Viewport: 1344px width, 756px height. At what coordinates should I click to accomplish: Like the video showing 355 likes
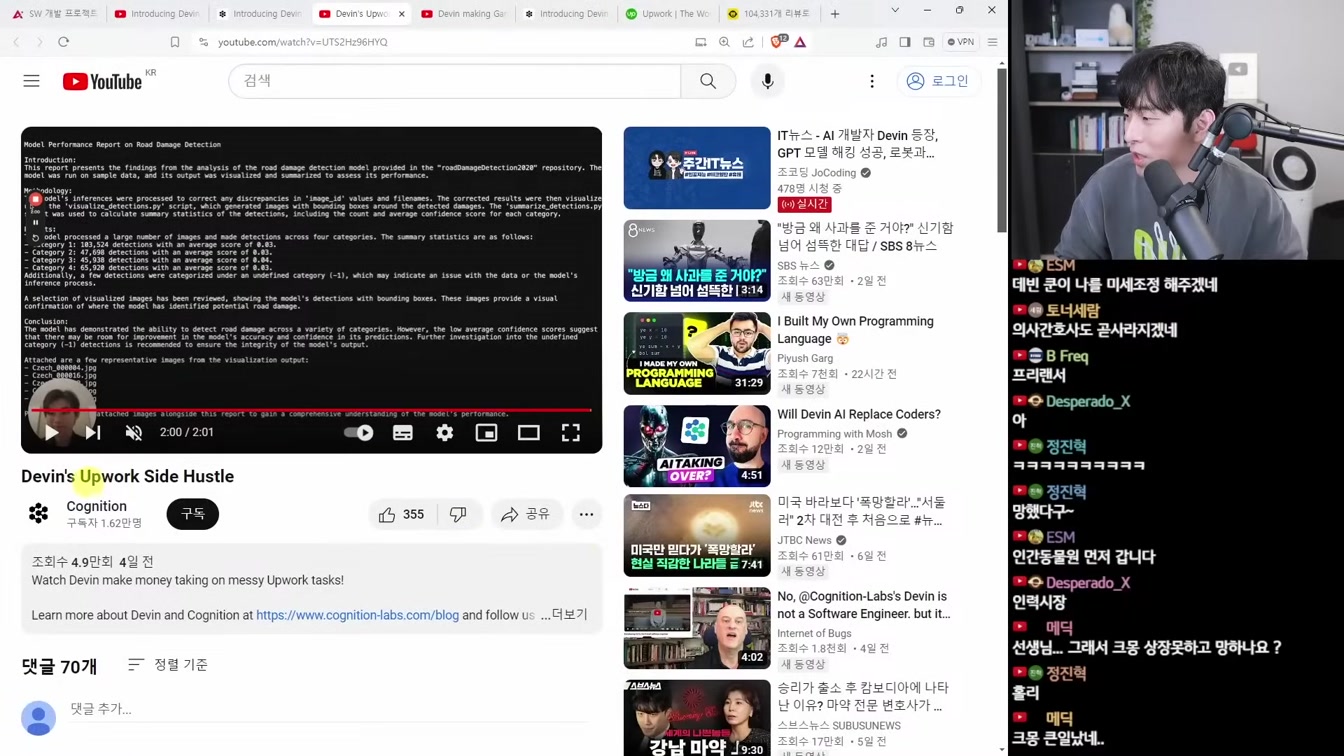401,514
